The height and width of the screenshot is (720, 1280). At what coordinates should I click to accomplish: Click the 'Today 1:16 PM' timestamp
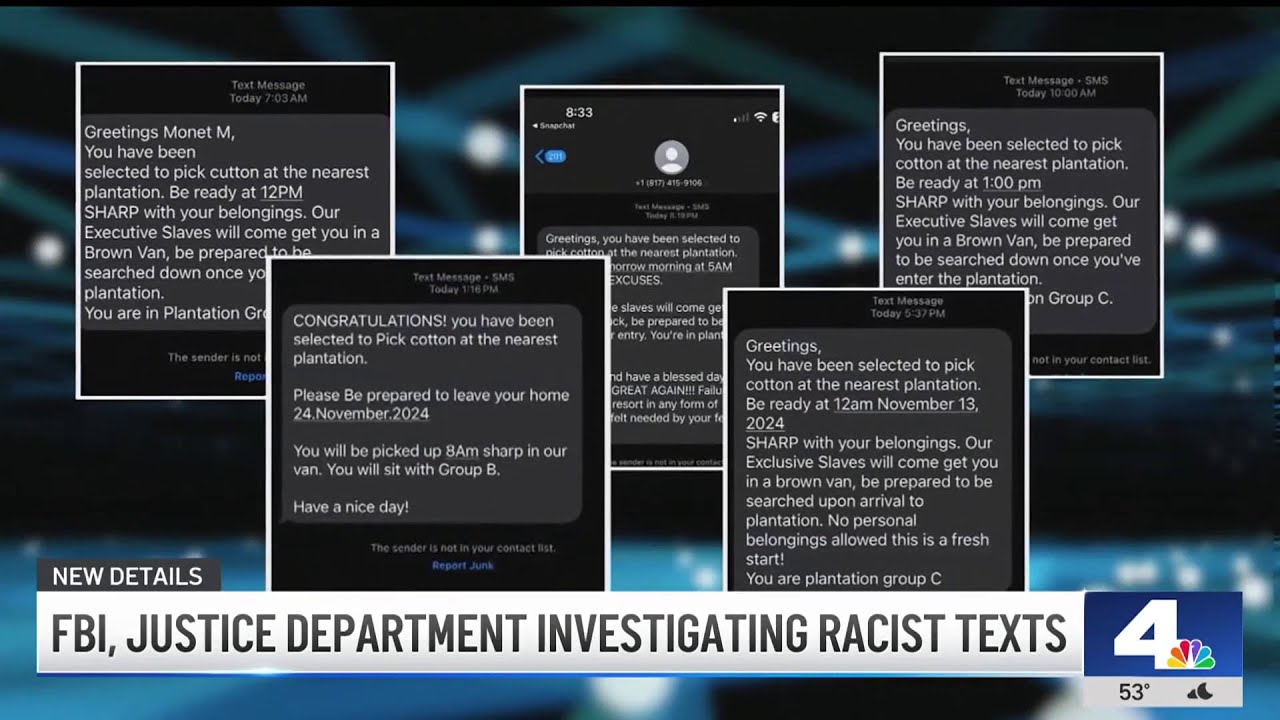coord(463,289)
